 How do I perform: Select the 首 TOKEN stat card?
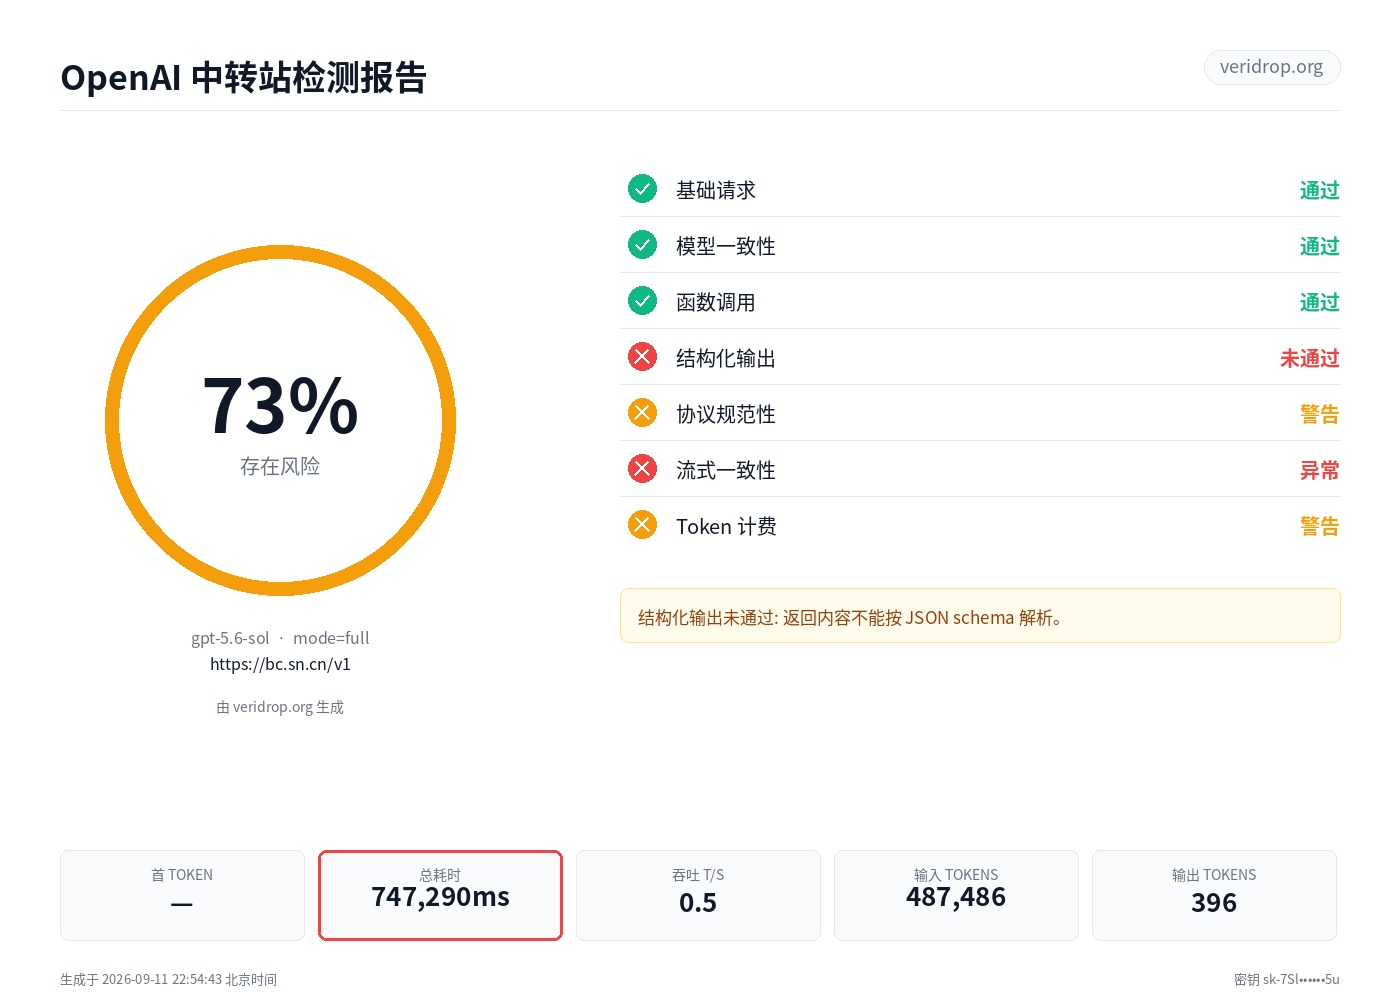[x=182, y=895]
